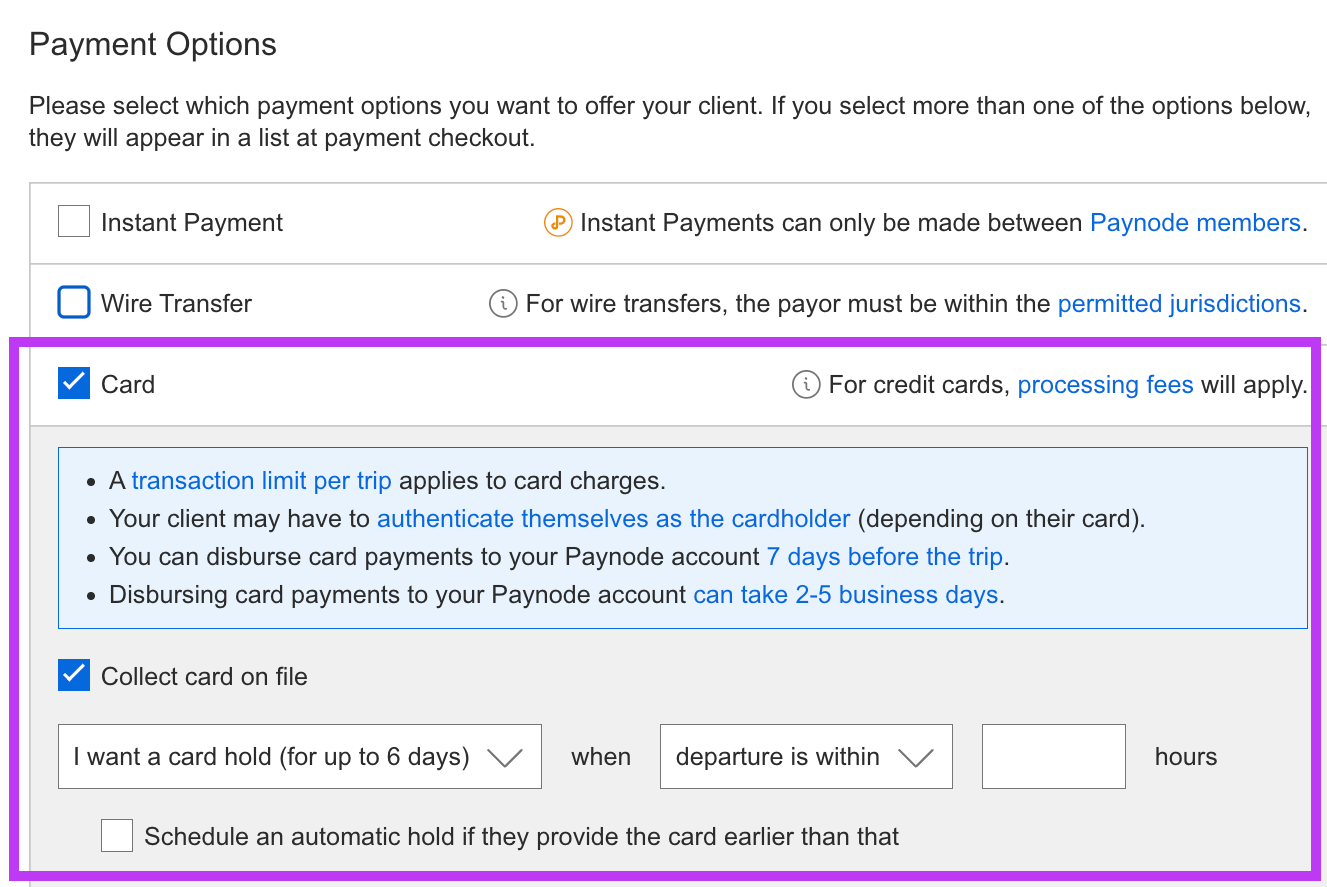Click the info icon beside credit card fees
Image resolution: width=1327 pixels, height=887 pixels.
pos(806,385)
